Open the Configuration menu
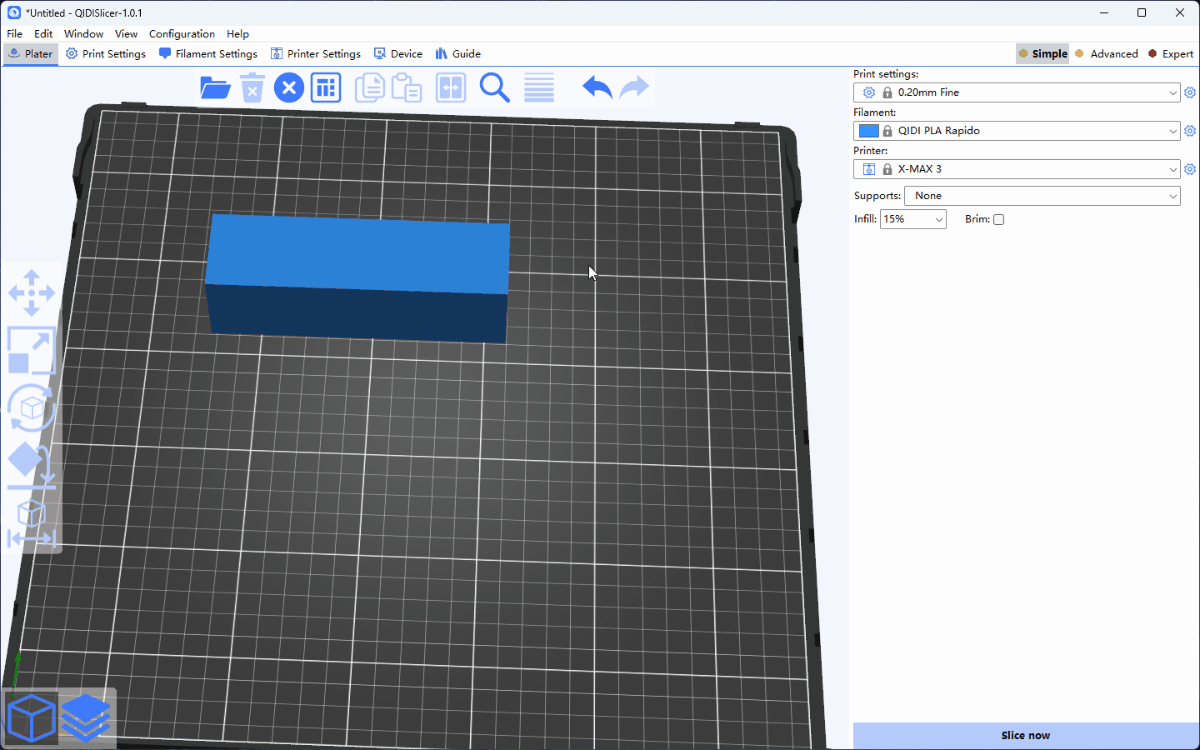The height and width of the screenshot is (750, 1200). (x=182, y=34)
